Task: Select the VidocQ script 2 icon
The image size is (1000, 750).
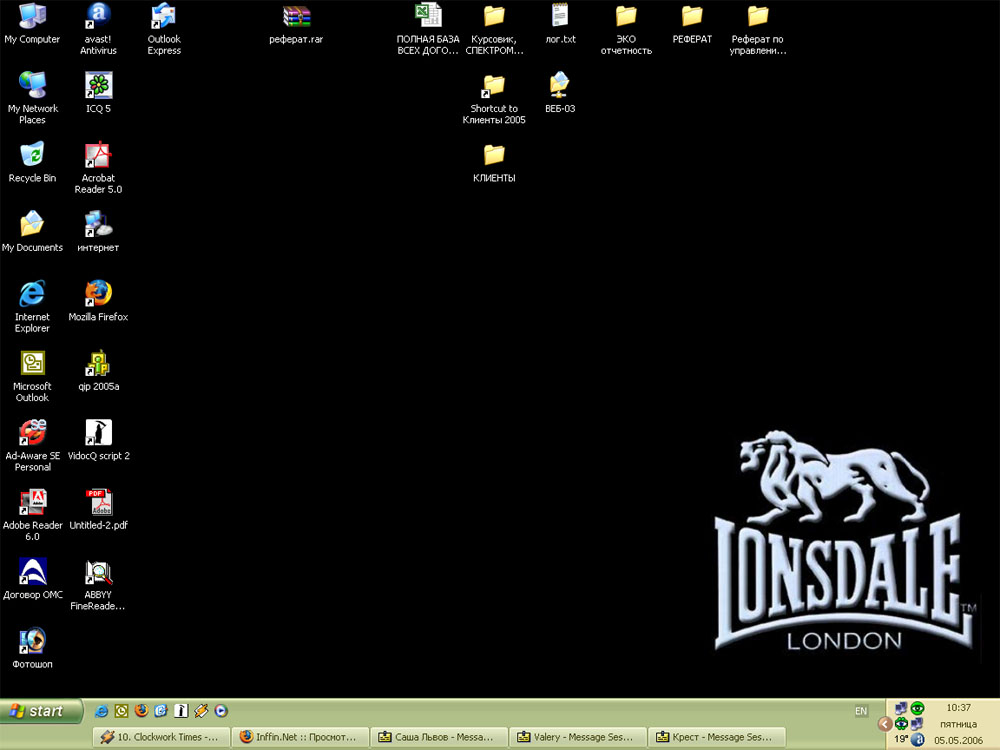Action: (x=98, y=440)
